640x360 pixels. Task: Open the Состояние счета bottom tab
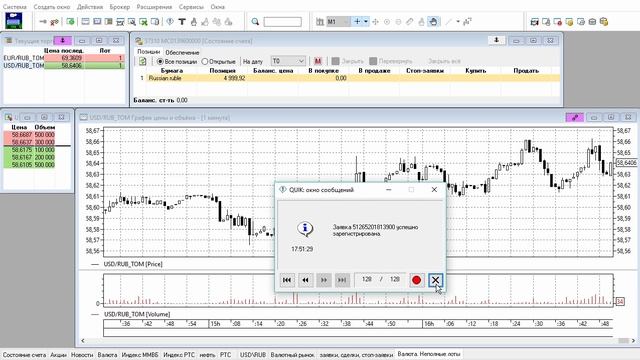[24, 355]
